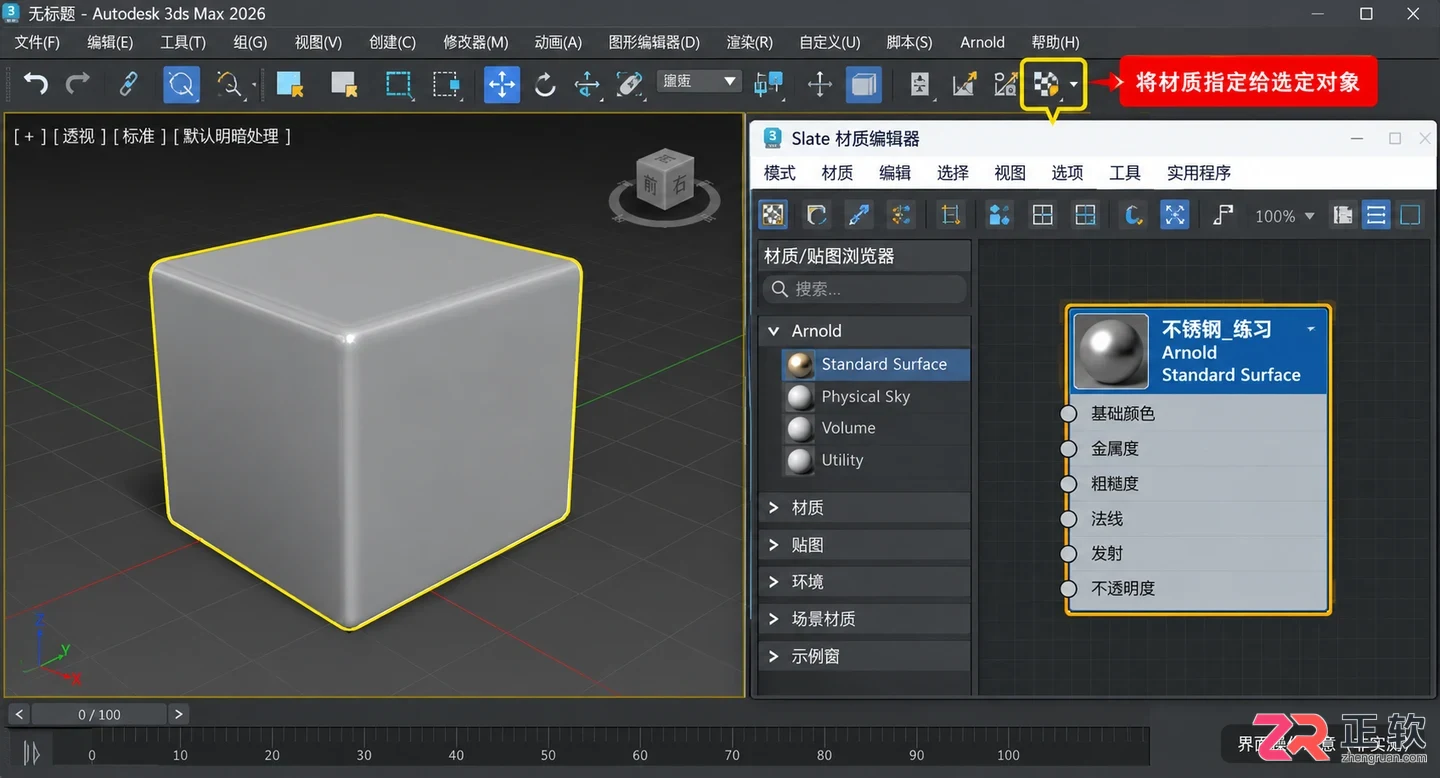1440x778 pixels.
Task: Click the [标准] viewport label
Action: tap(140, 136)
